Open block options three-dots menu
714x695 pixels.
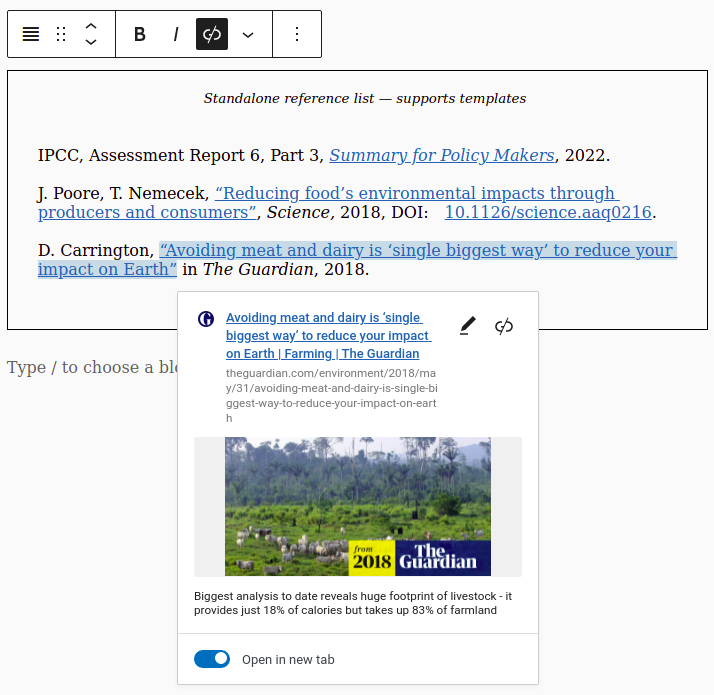coord(297,34)
